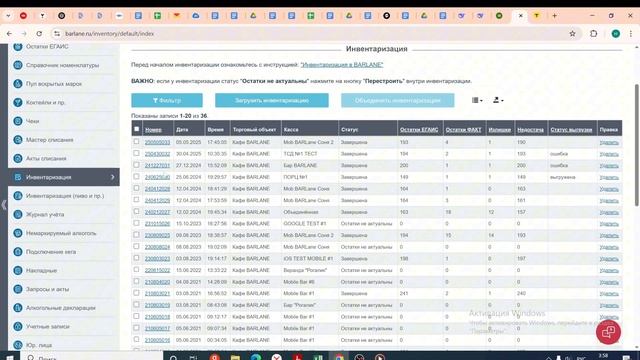Click the Акты списания sidebar icon

(18, 158)
